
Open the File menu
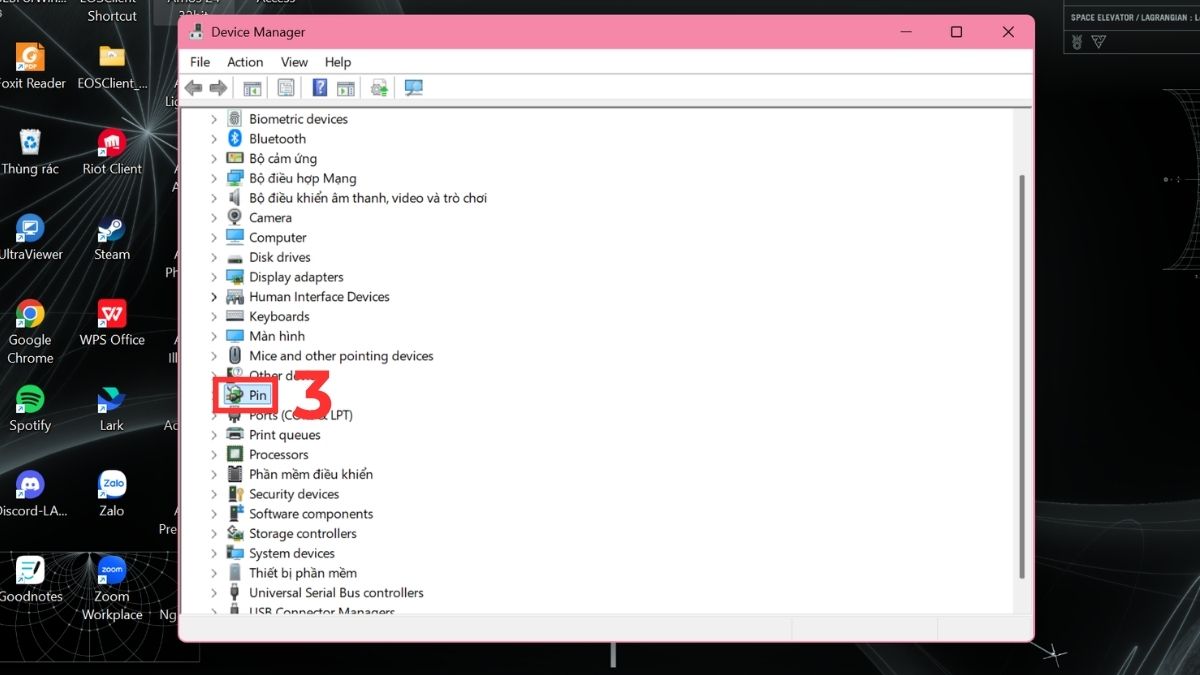199,61
